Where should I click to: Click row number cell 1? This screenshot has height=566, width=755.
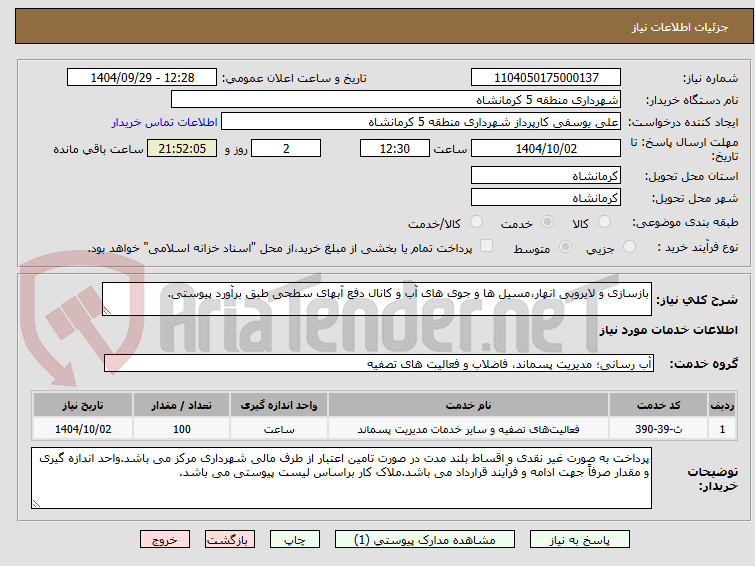pyautogui.click(x=722, y=429)
